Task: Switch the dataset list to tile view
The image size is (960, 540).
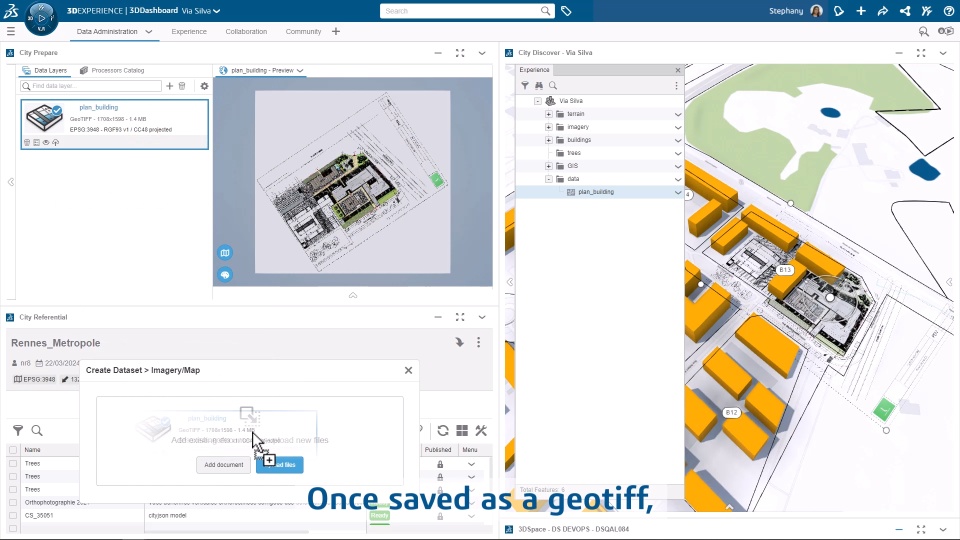Action: tap(462, 430)
